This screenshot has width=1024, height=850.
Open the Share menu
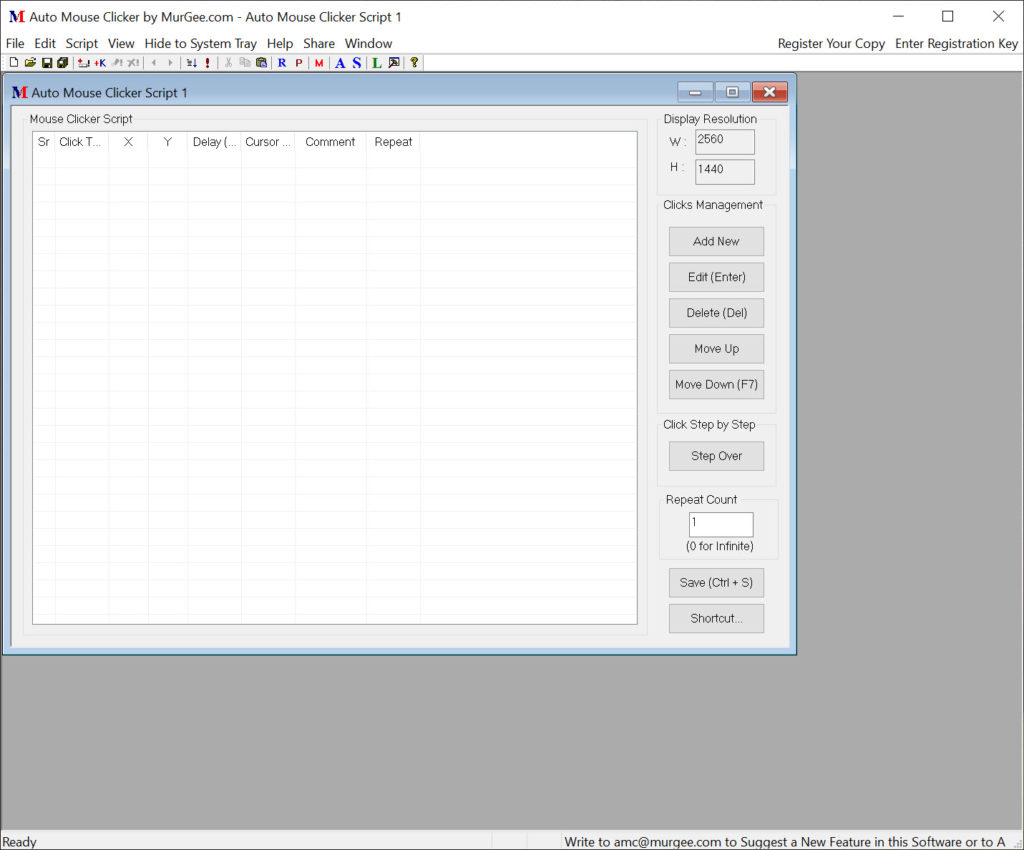tap(319, 43)
